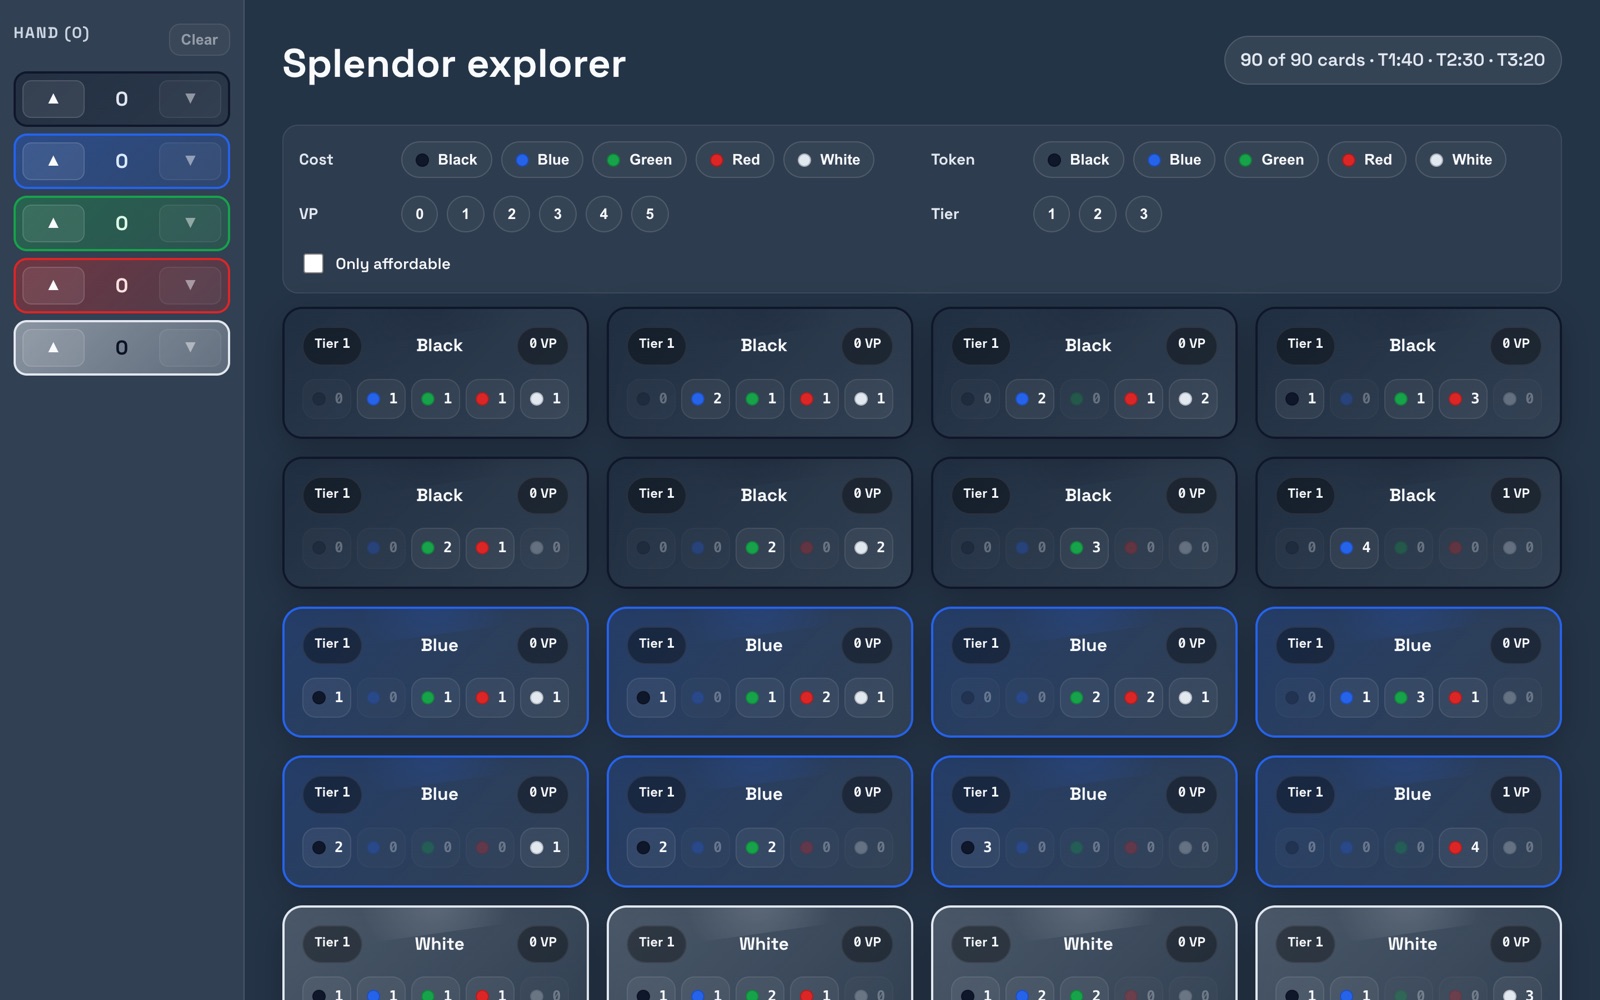Filter by Green token
The height and width of the screenshot is (1000, 1600).
click(1272, 160)
